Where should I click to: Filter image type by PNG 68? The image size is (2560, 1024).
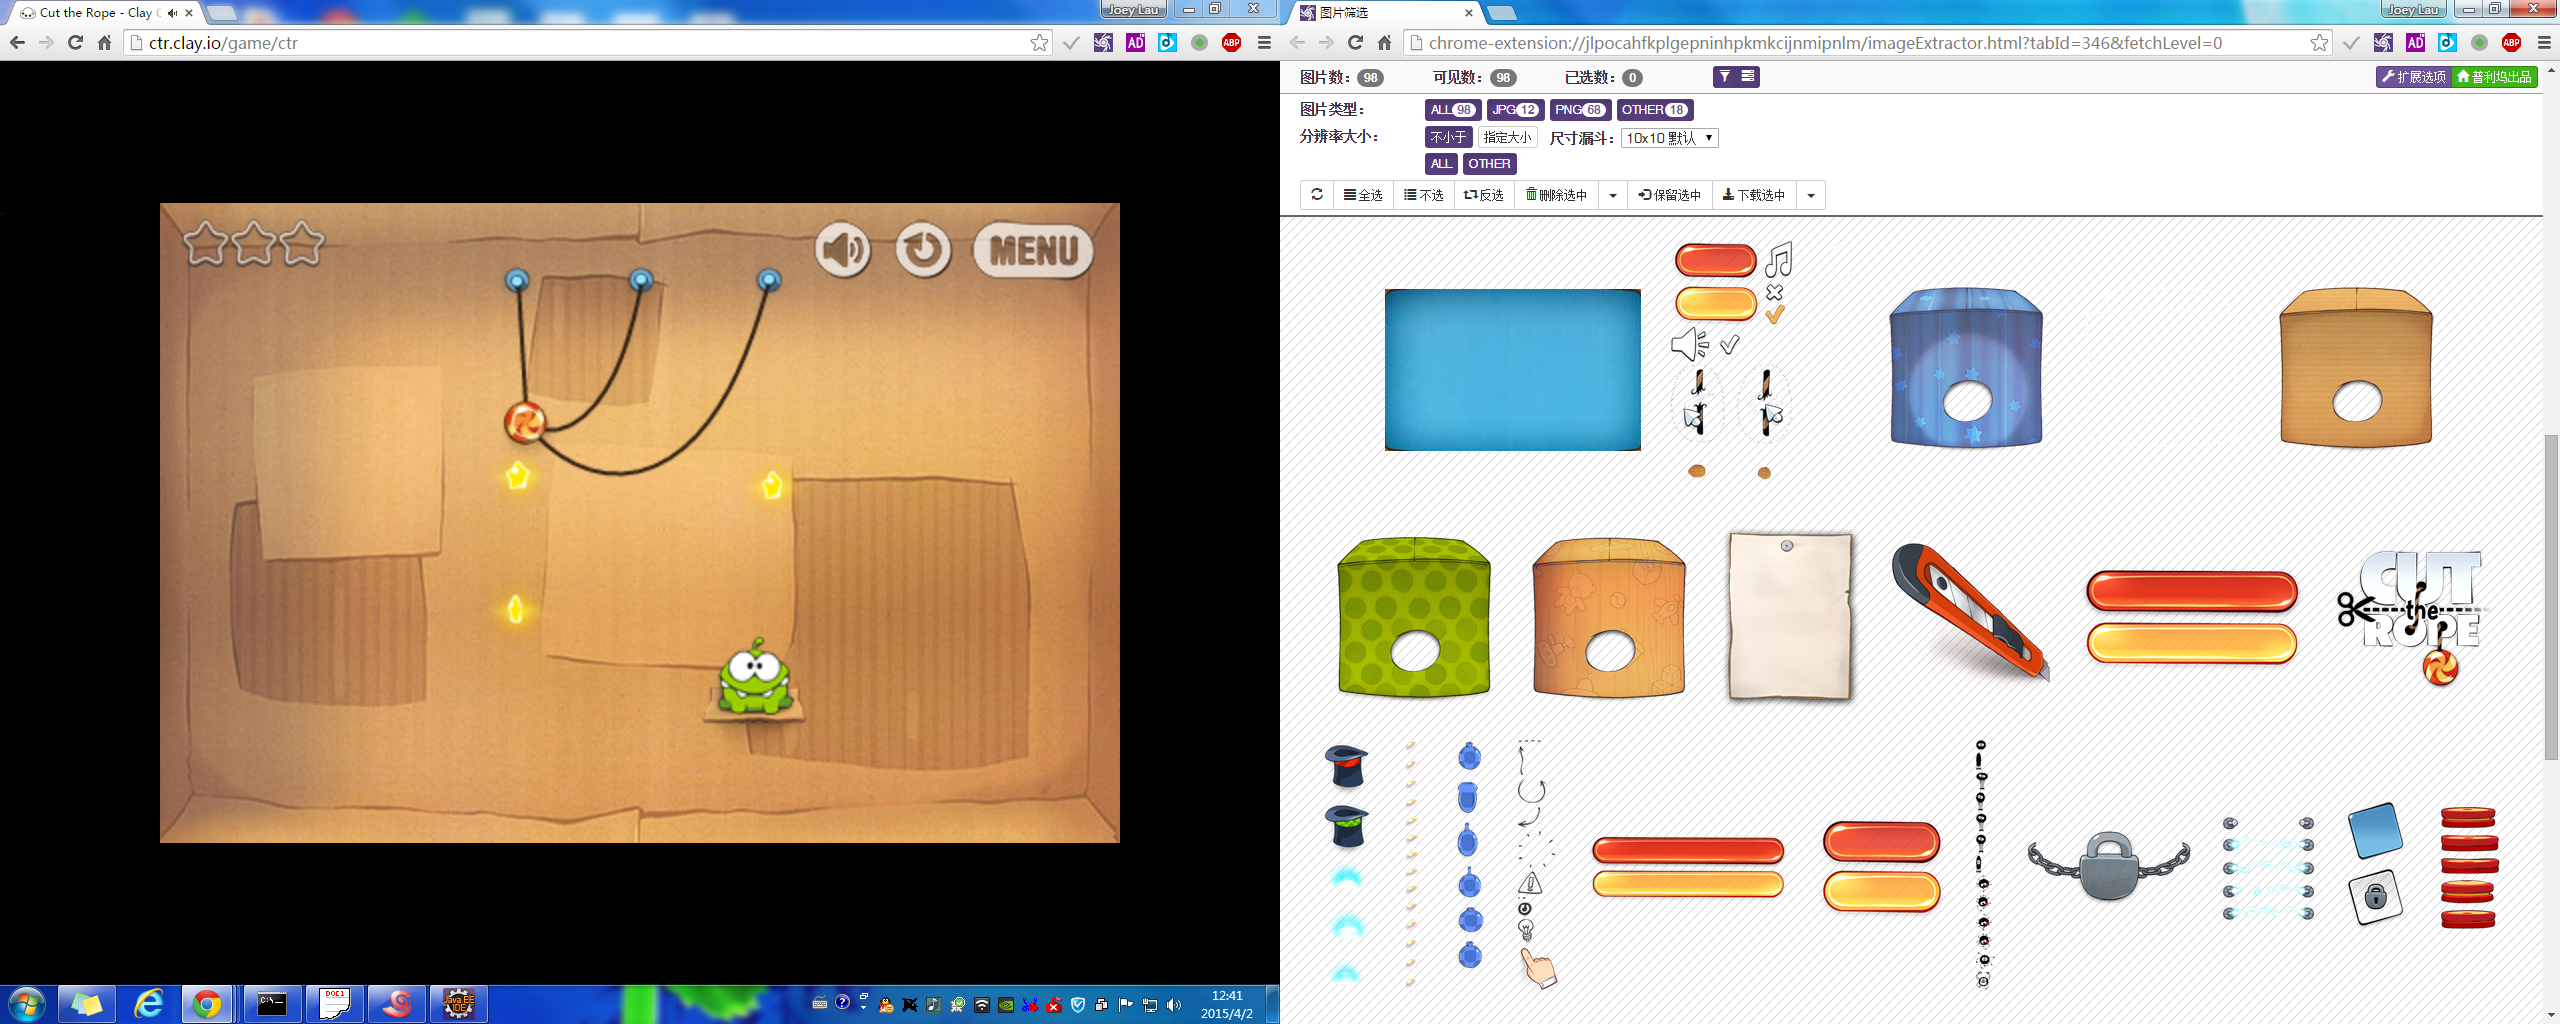click(1580, 110)
